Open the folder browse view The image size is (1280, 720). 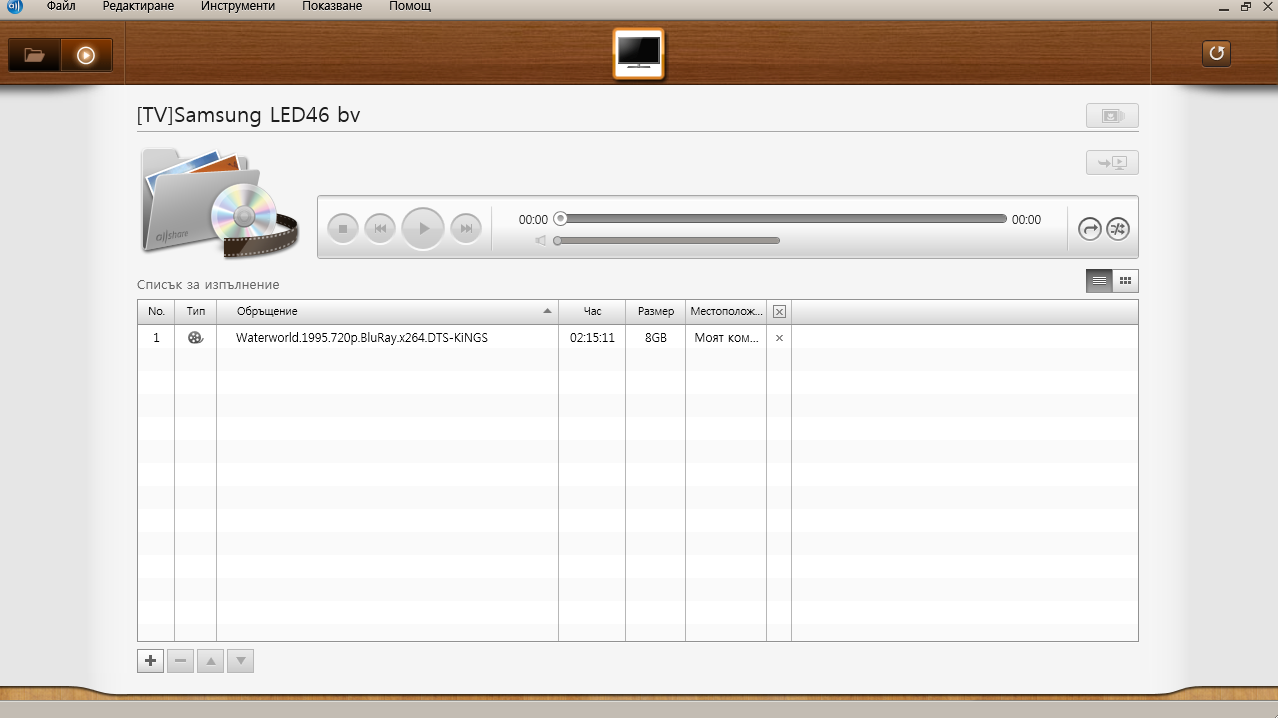coord(35,56)
